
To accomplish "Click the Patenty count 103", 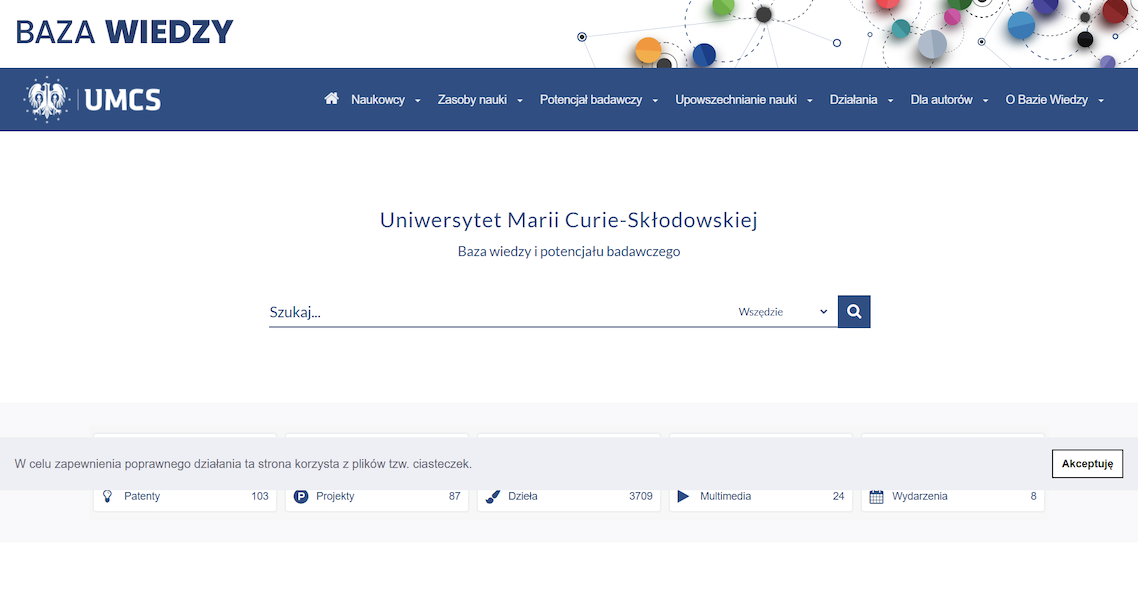I will 260,496.
